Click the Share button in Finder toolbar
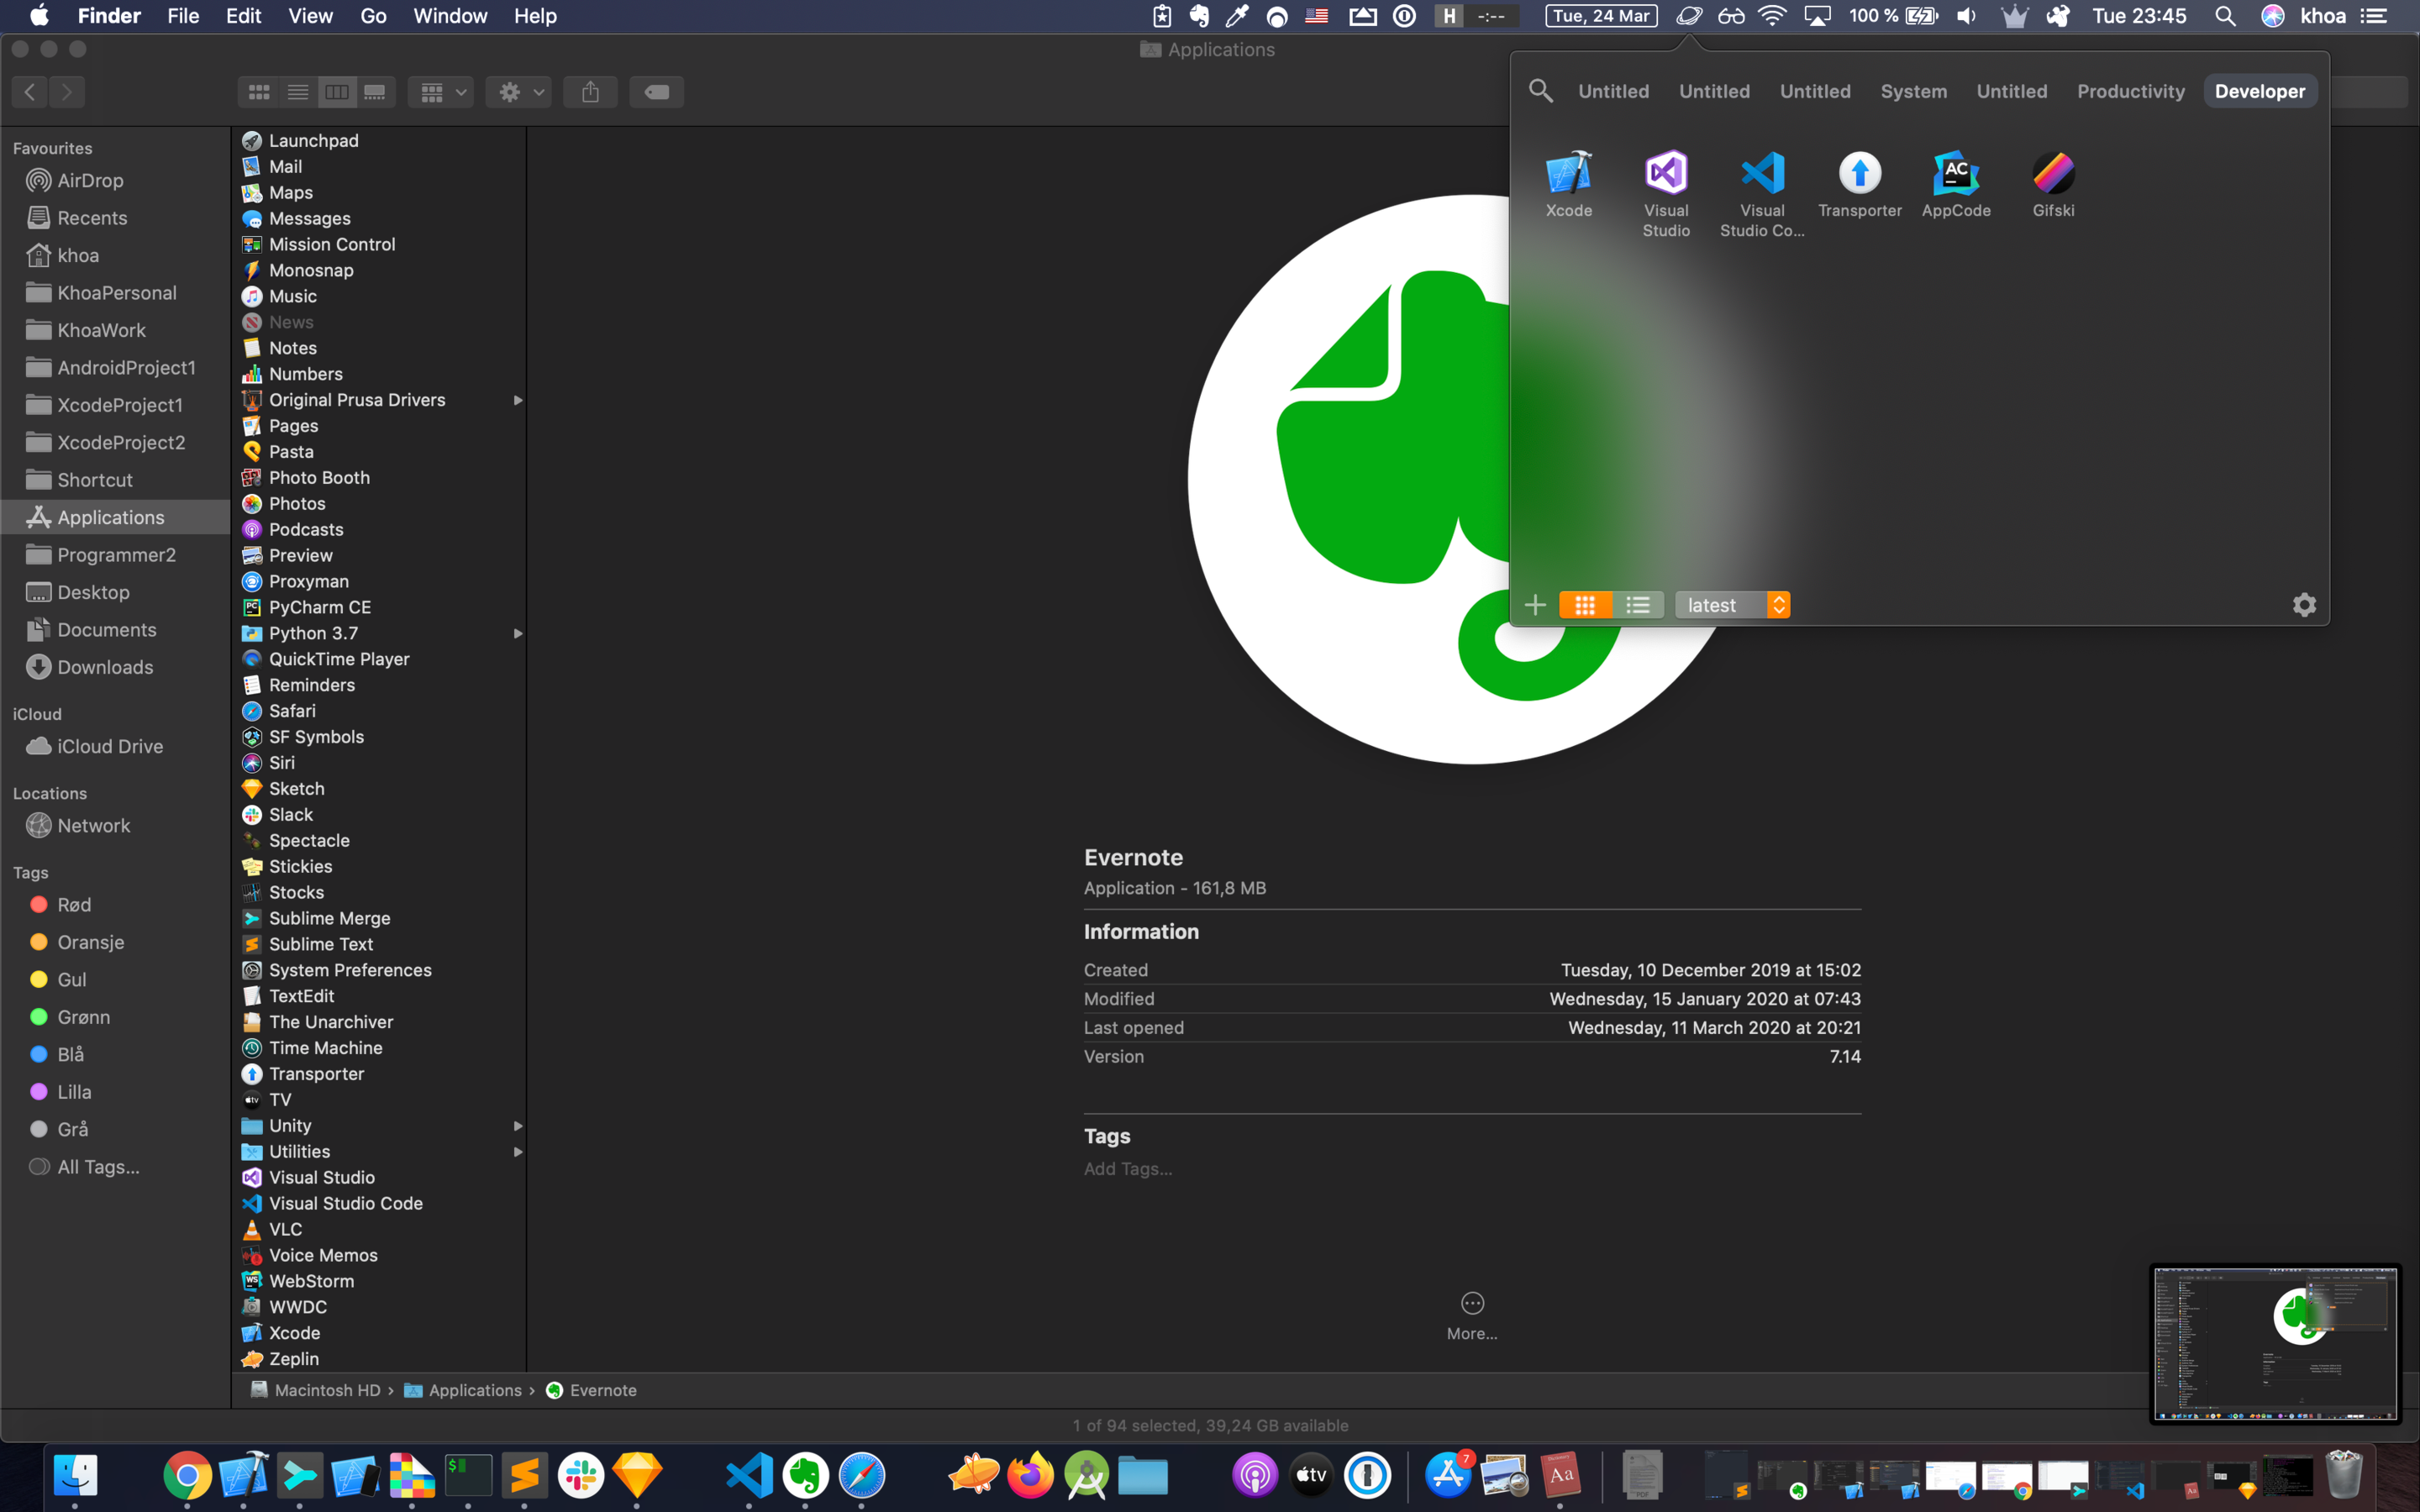Viewport: 2420px width, 1512px height. pyautogui.click(x=591, y=92)
